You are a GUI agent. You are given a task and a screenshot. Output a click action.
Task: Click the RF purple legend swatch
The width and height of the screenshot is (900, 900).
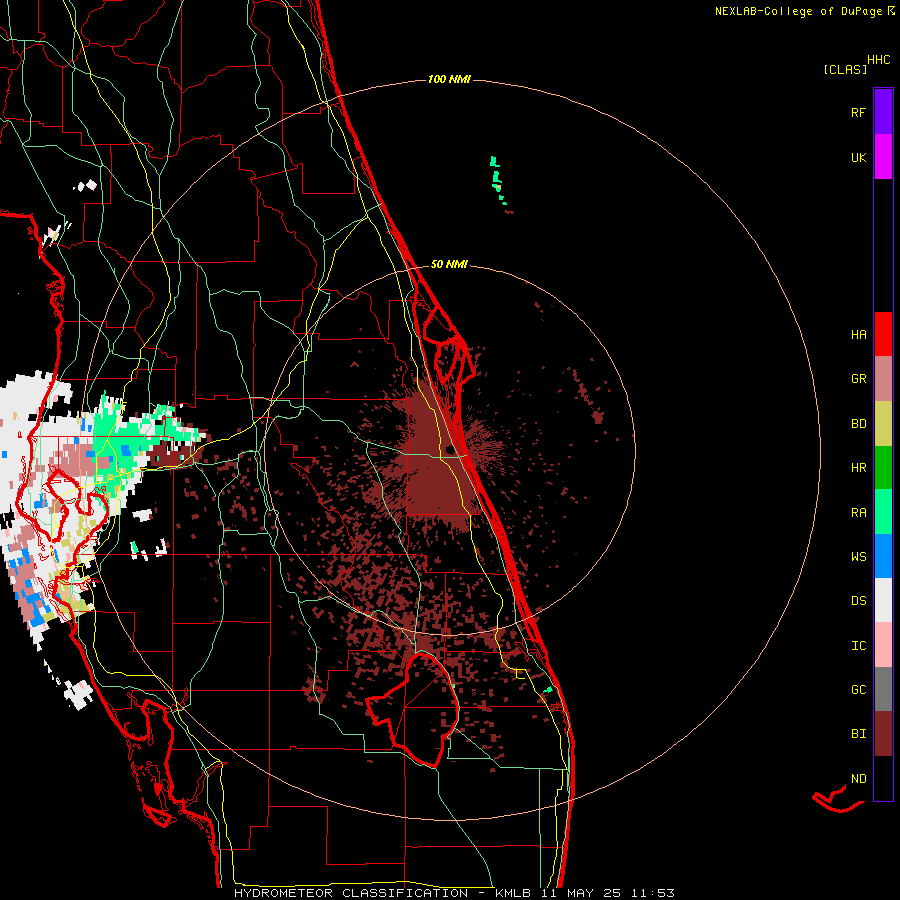click(x=883, y=112)
